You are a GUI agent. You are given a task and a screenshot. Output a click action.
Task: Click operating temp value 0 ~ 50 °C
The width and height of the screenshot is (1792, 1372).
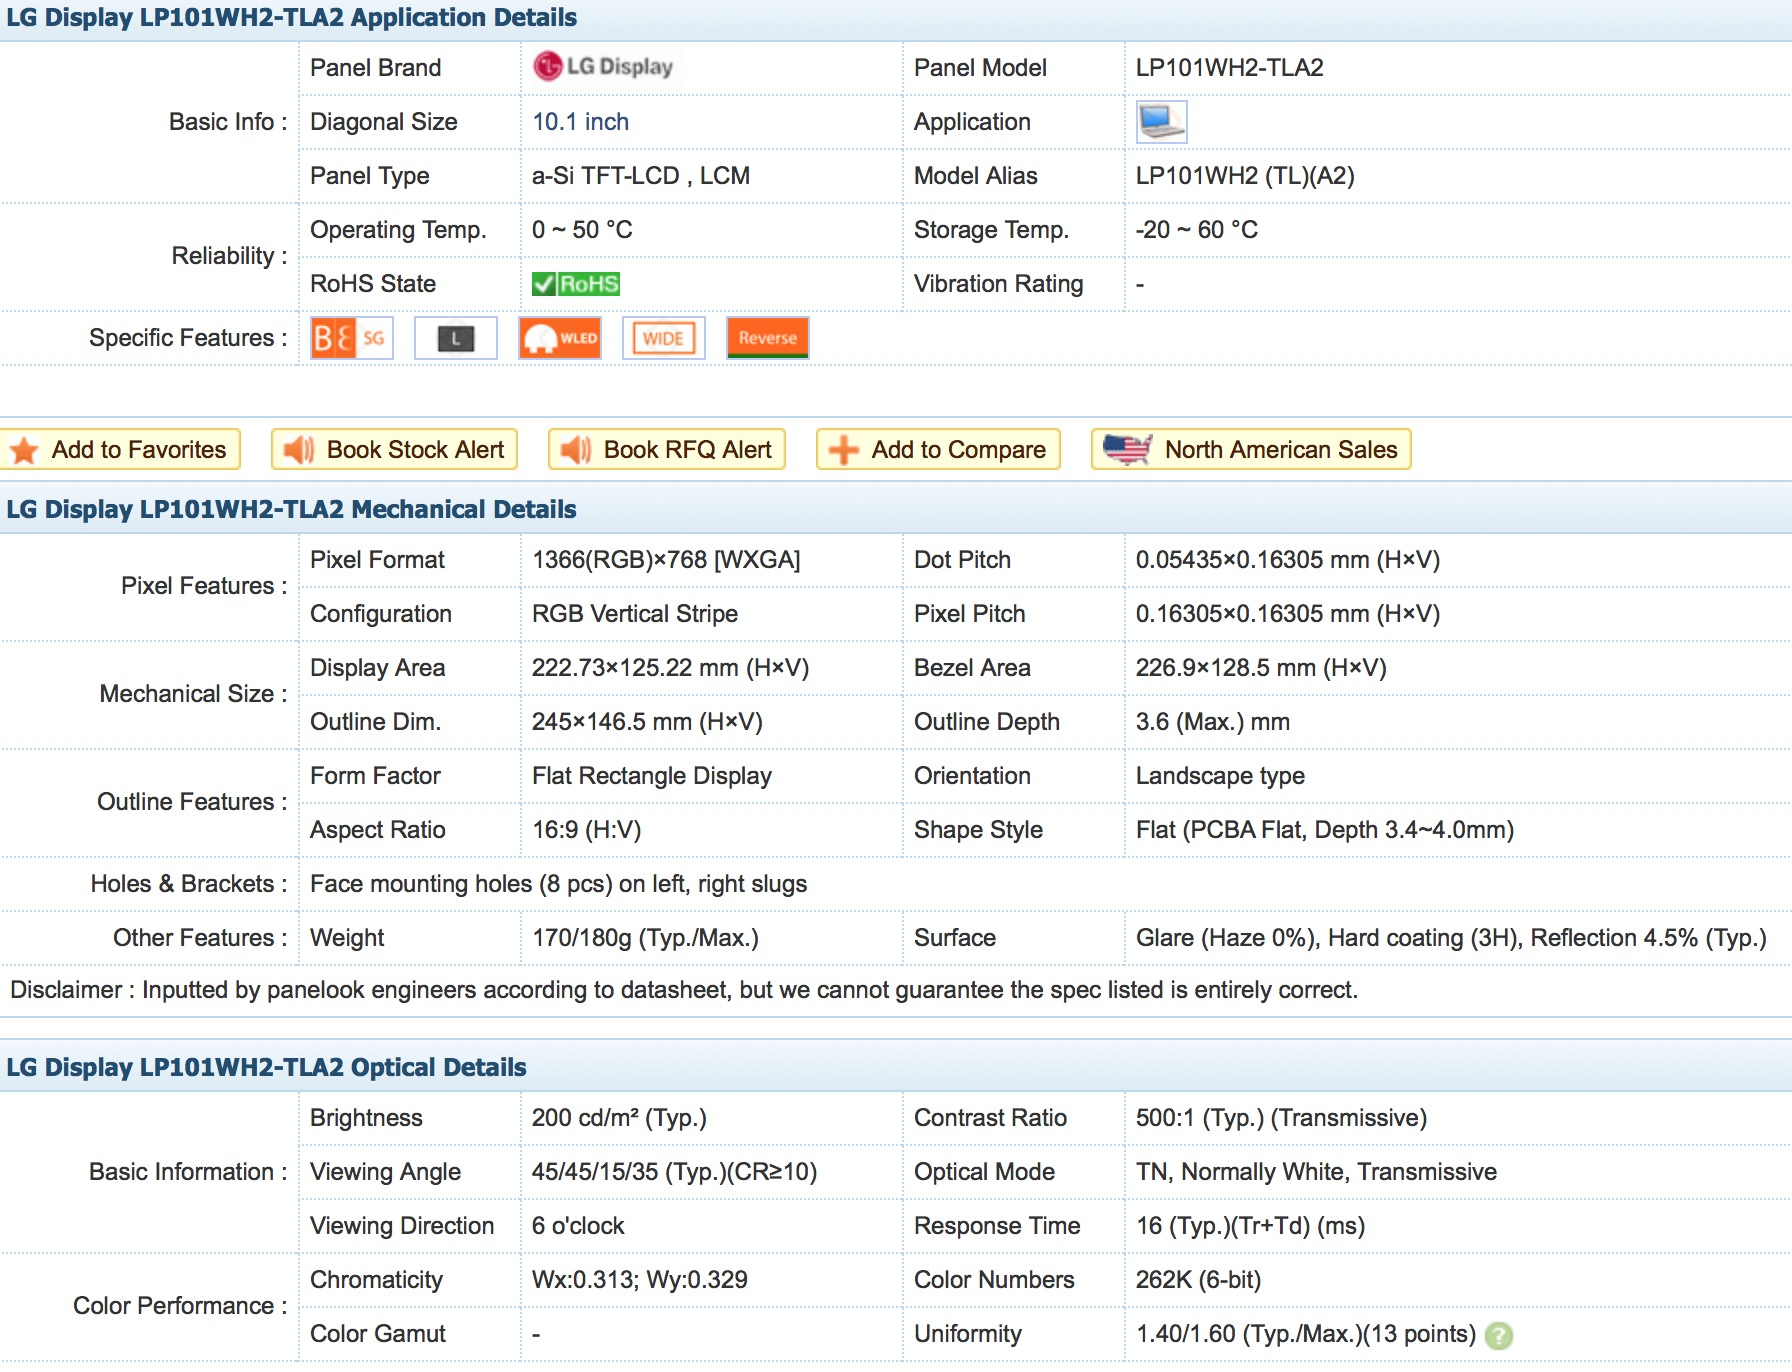582,230
